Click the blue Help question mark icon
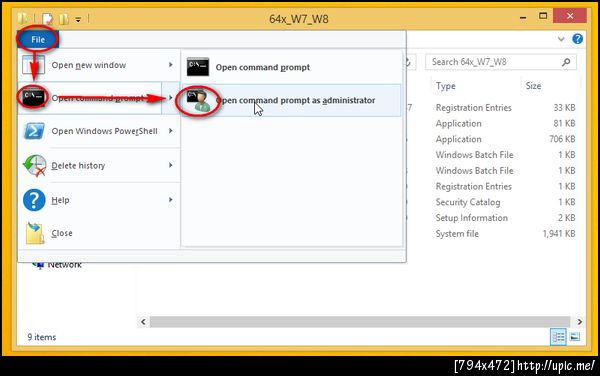Screen dimensions: 600x376 [34, 200]
